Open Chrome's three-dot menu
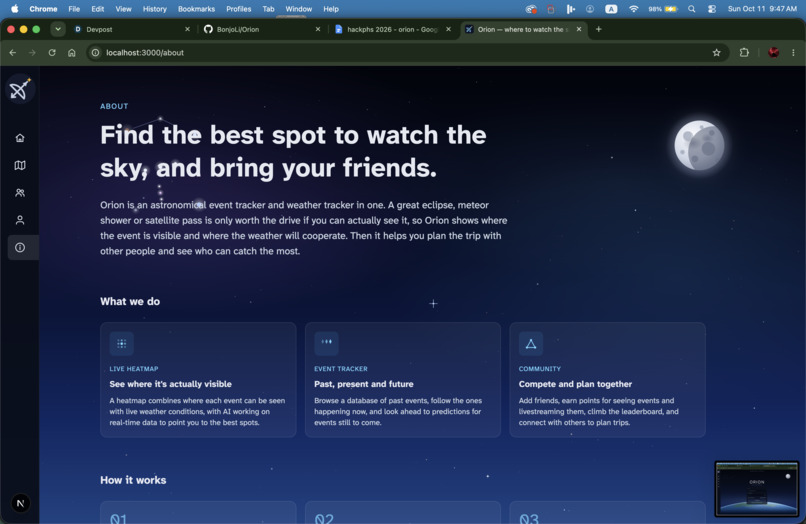This screenshot has width=806, height=524. [x=793, y=52]
